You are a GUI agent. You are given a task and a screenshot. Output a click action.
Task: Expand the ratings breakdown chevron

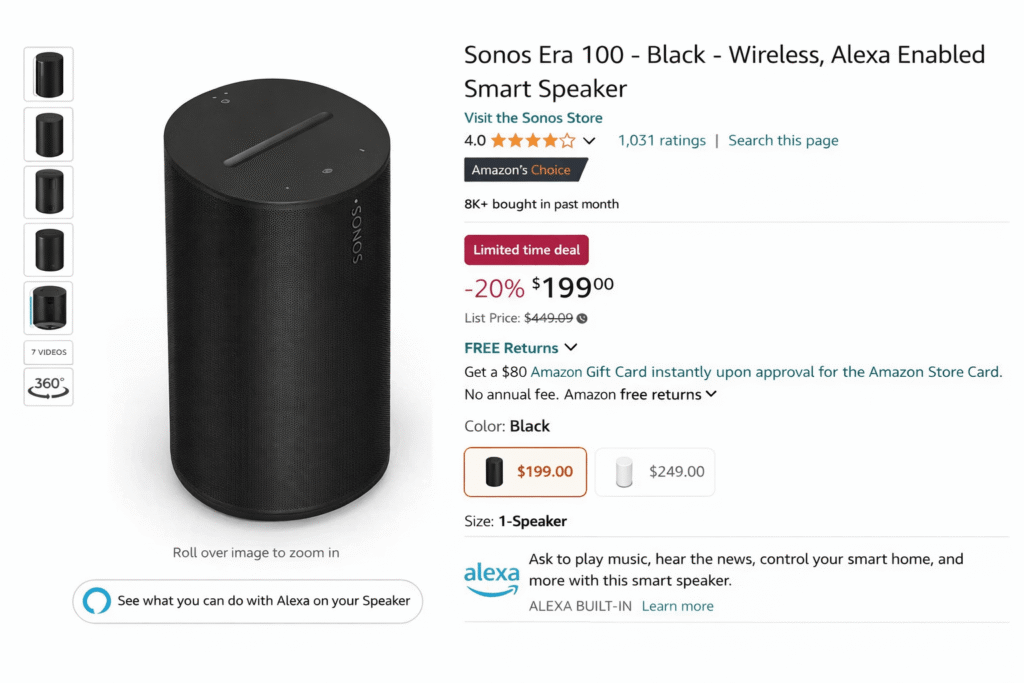click(x=589, y=141)
